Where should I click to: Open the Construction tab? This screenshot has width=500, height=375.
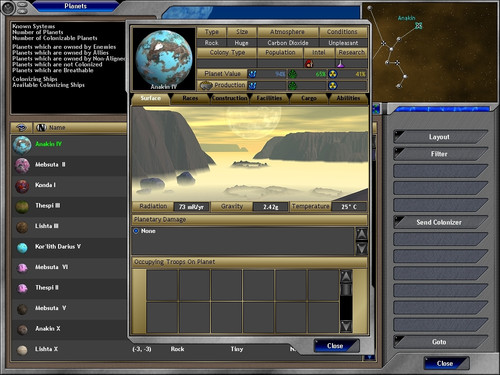pyautogui.click(x=230, y=98)
